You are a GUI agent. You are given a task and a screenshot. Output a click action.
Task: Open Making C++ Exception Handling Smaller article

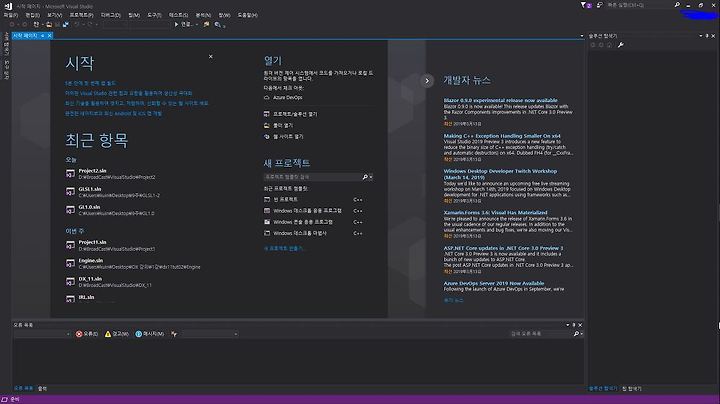(501, 136)
